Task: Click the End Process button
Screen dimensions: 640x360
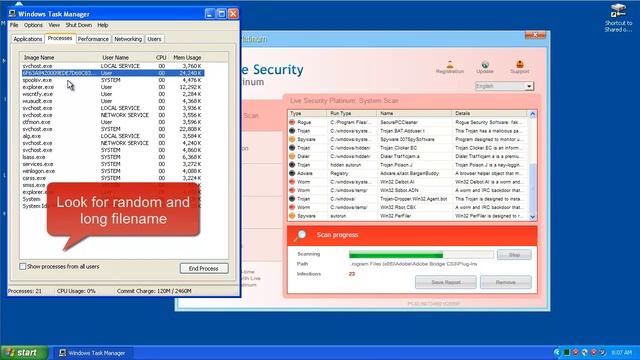Action: (204, 268)
